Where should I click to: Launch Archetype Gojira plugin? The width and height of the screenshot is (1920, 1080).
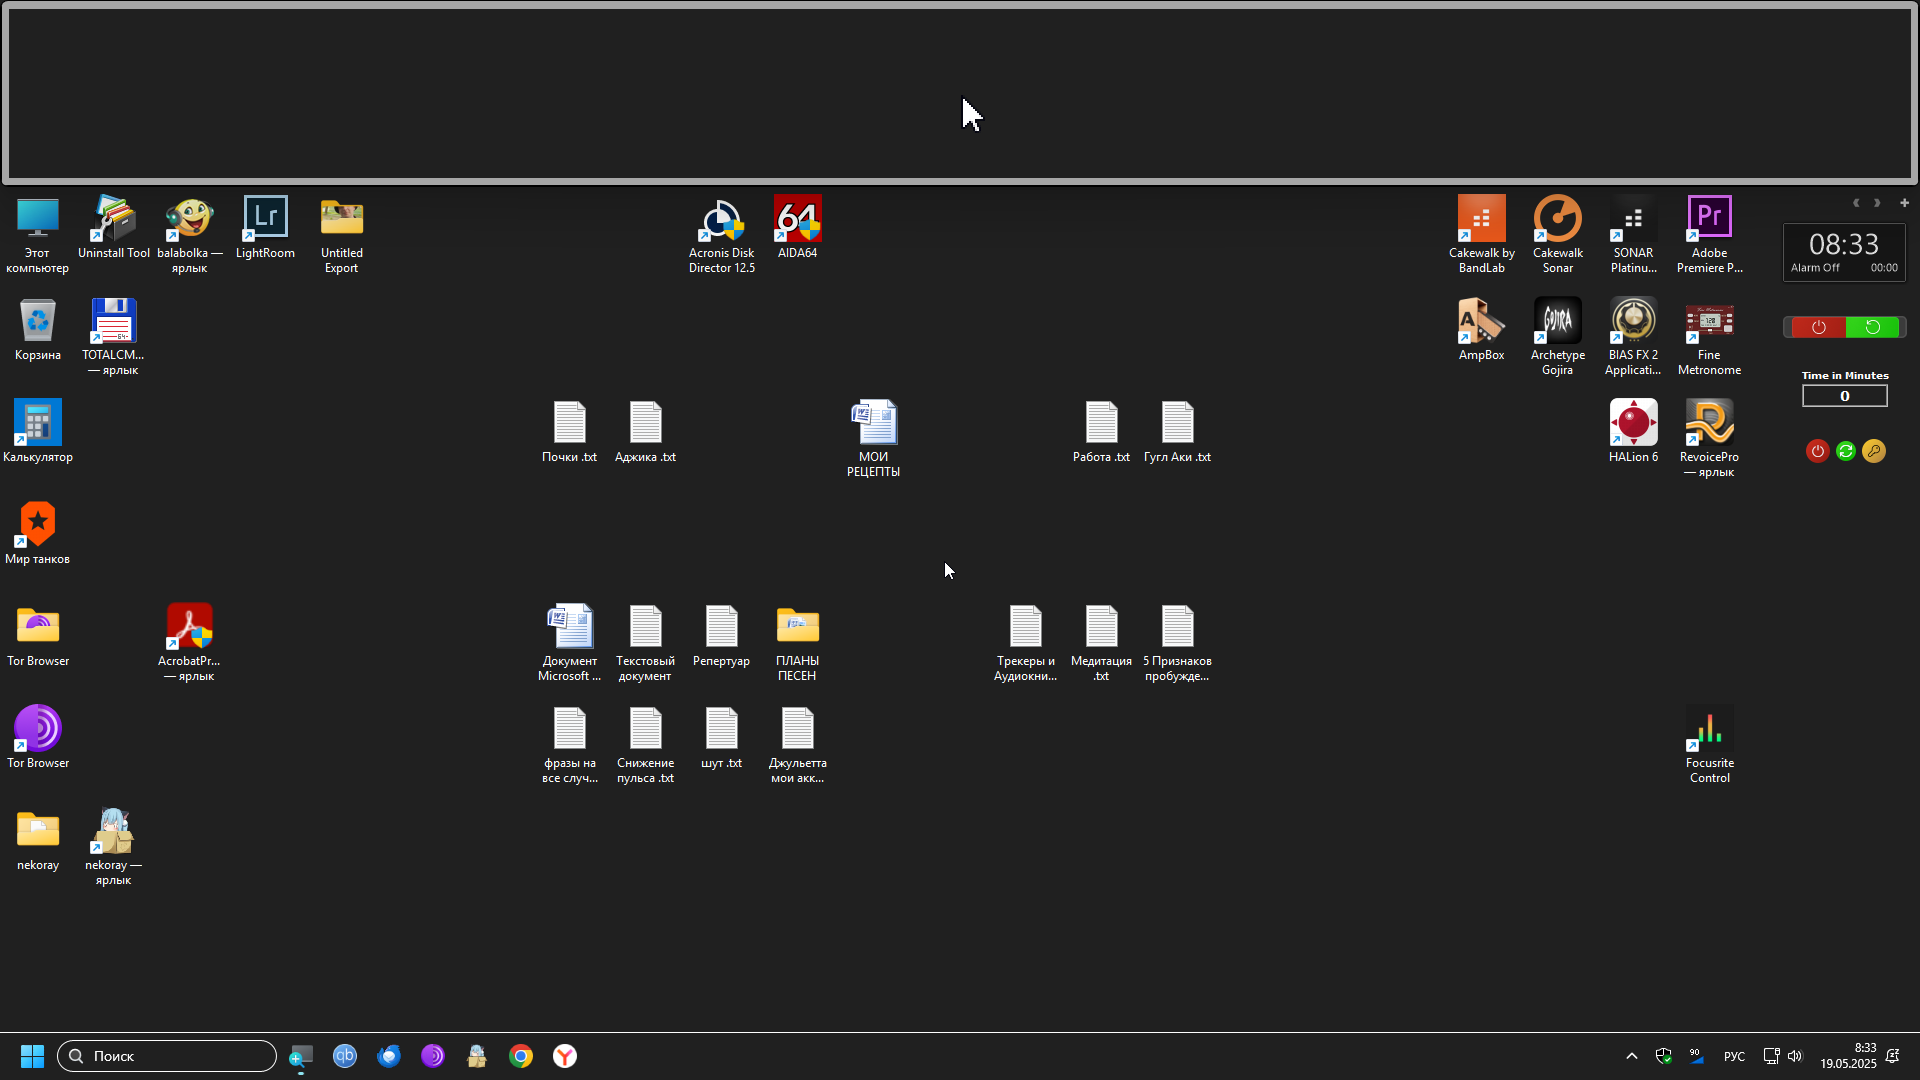[1557, 336]
